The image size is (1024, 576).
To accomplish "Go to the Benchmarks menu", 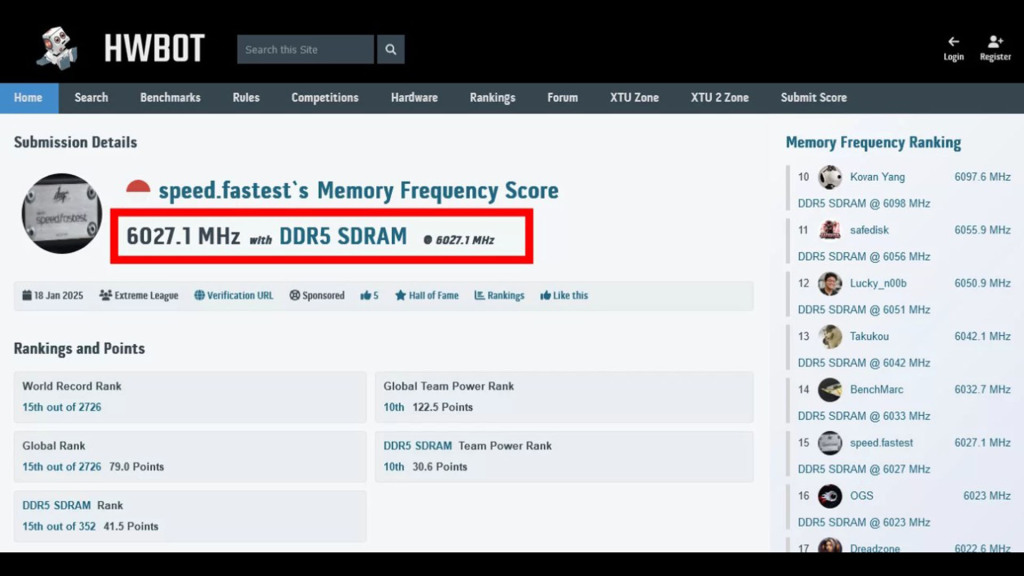I will [x=170, y=98].
